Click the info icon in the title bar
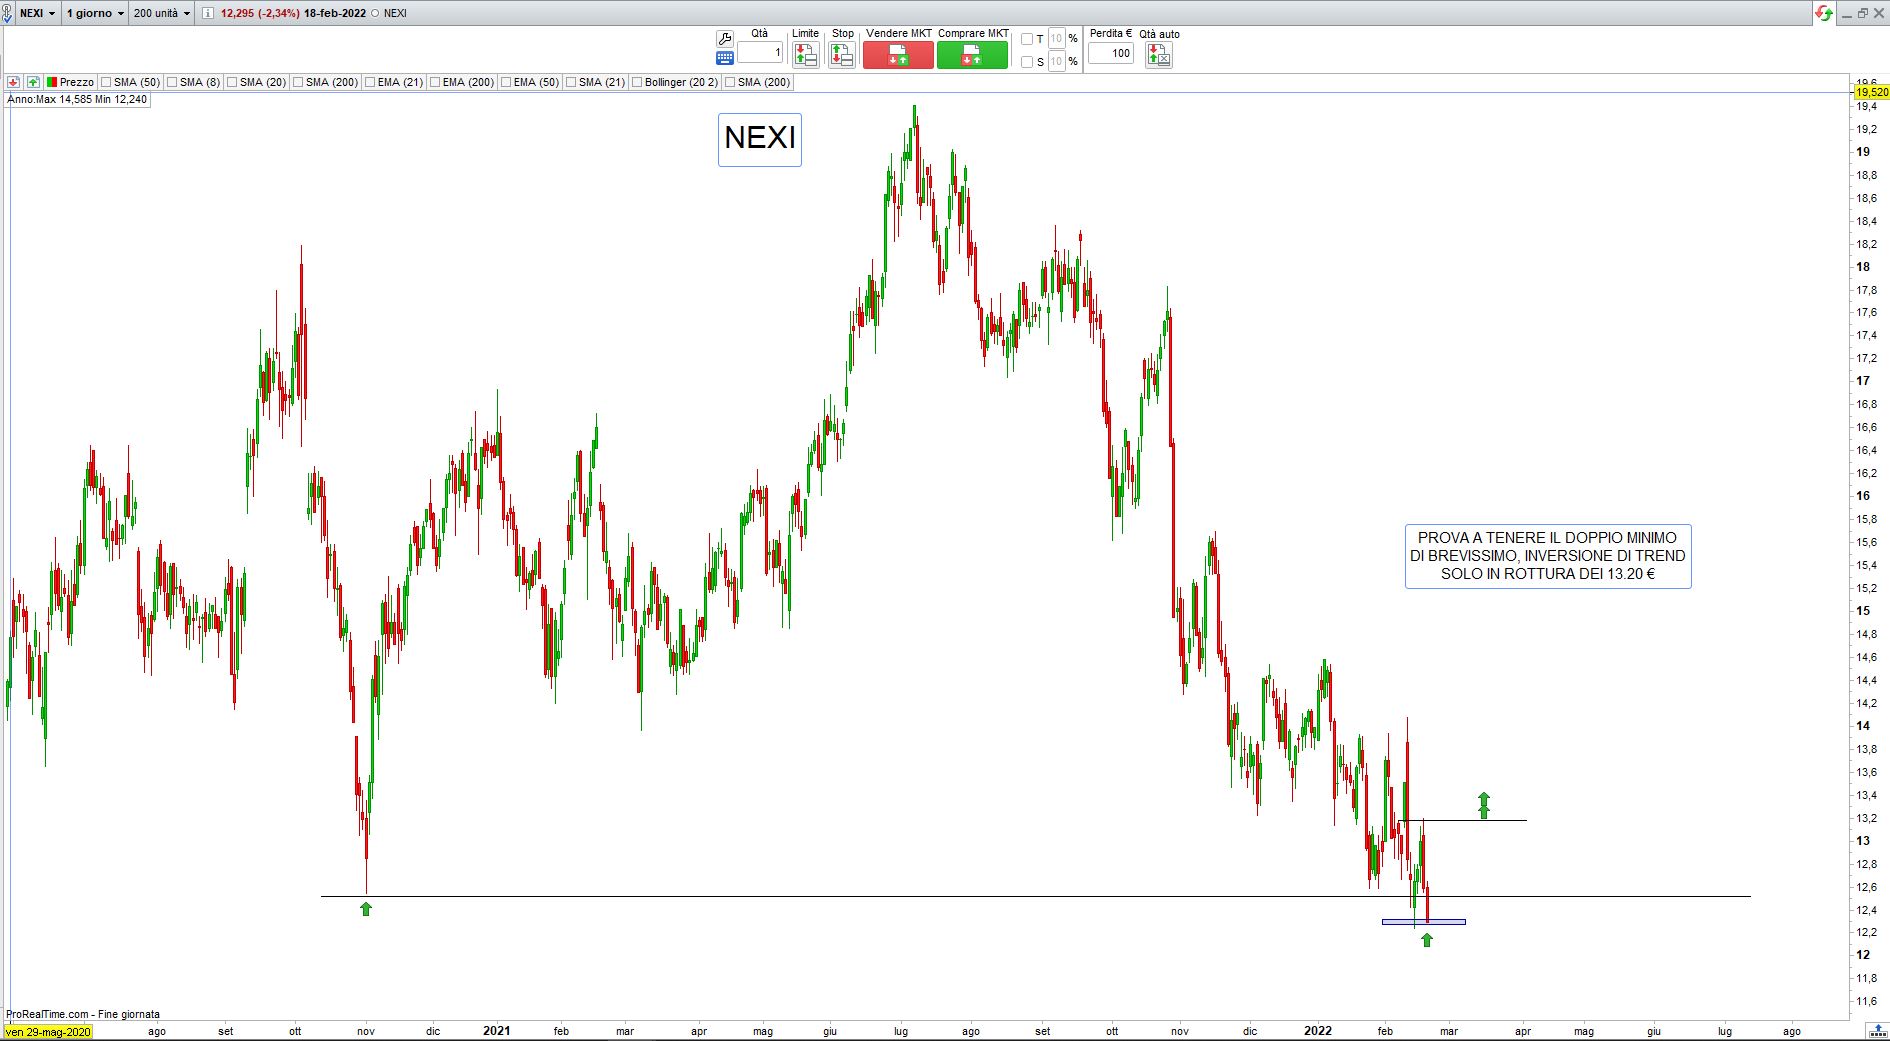 coord(207,13)
